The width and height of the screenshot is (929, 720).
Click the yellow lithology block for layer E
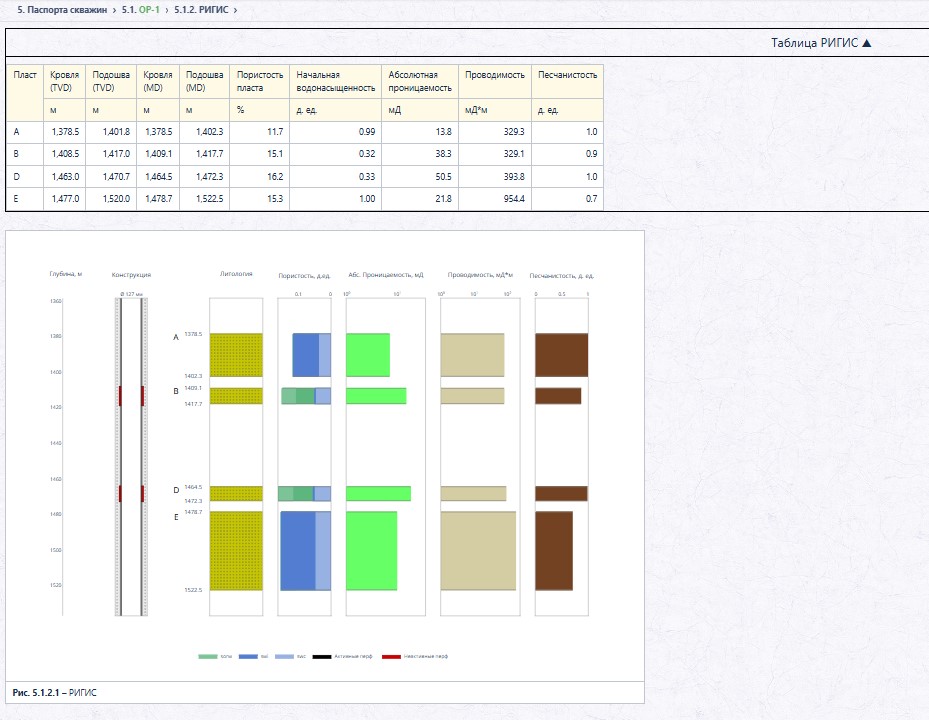coord(236,551)
